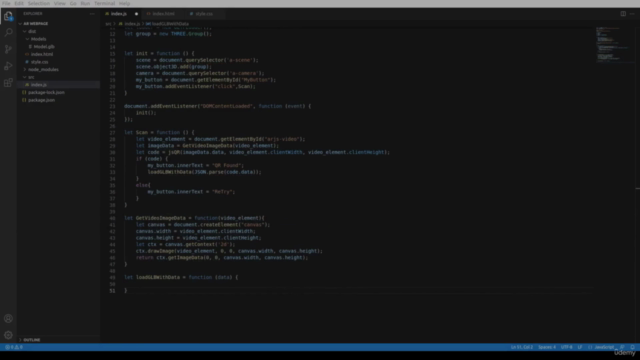640x360 pixels.
Task: Click LF end-of-line setting
Action: [x=580, y=347]
